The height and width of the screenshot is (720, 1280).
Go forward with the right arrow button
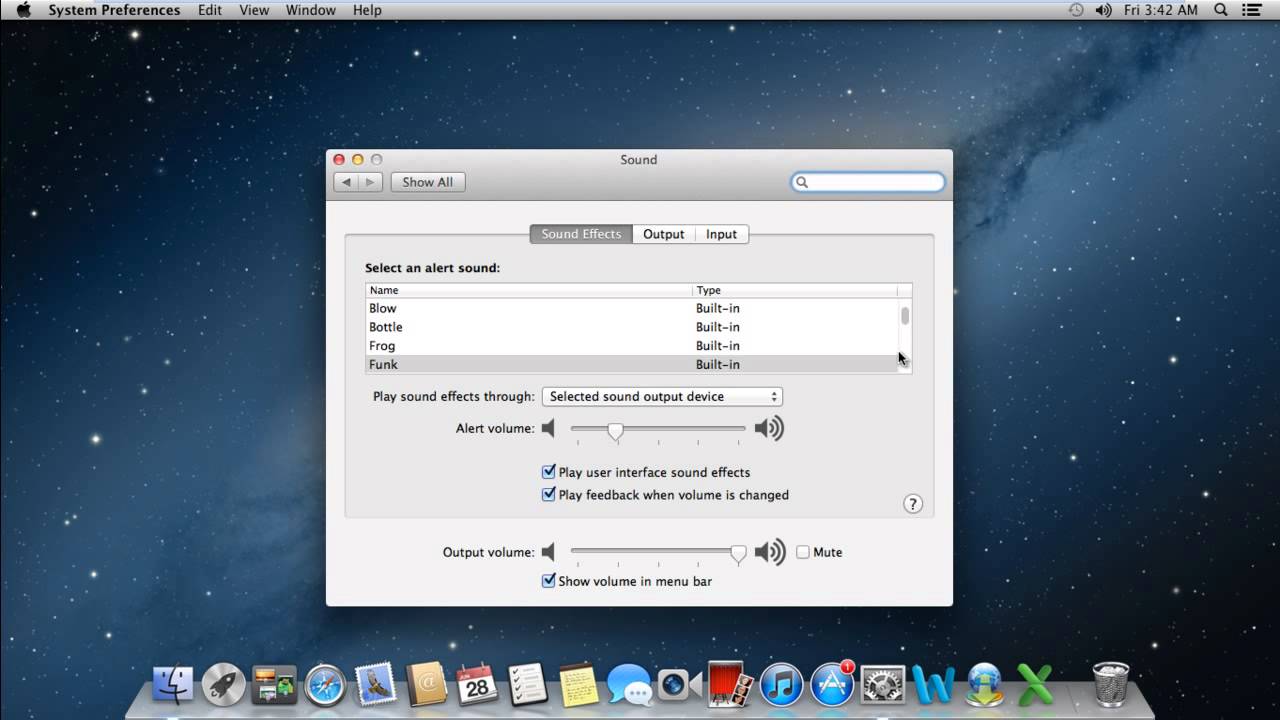(370, 182)
